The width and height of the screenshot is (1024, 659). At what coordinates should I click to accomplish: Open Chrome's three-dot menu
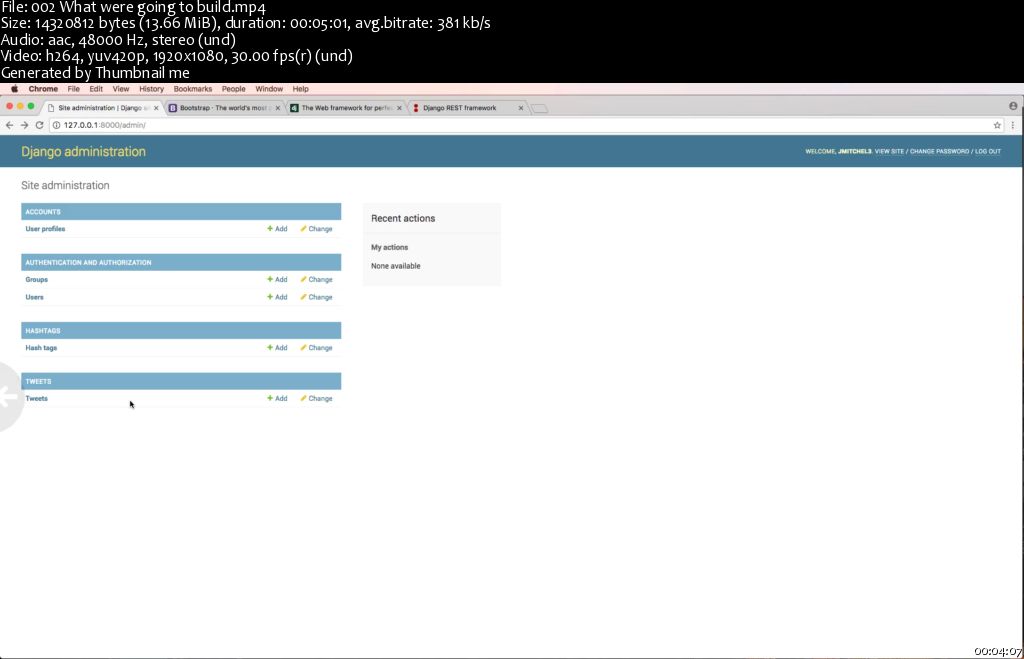(1013, 125)
